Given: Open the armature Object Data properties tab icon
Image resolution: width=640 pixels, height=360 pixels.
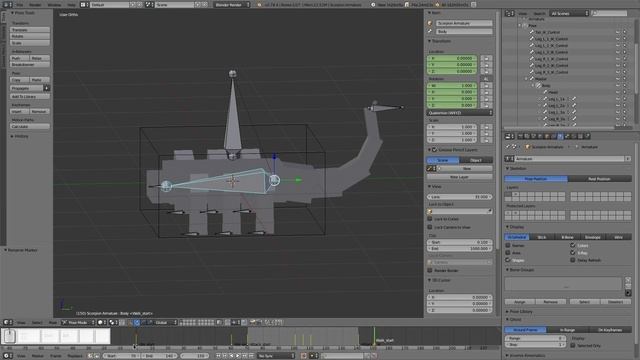Looking at the screenshot, I should (x=560, y=136).
